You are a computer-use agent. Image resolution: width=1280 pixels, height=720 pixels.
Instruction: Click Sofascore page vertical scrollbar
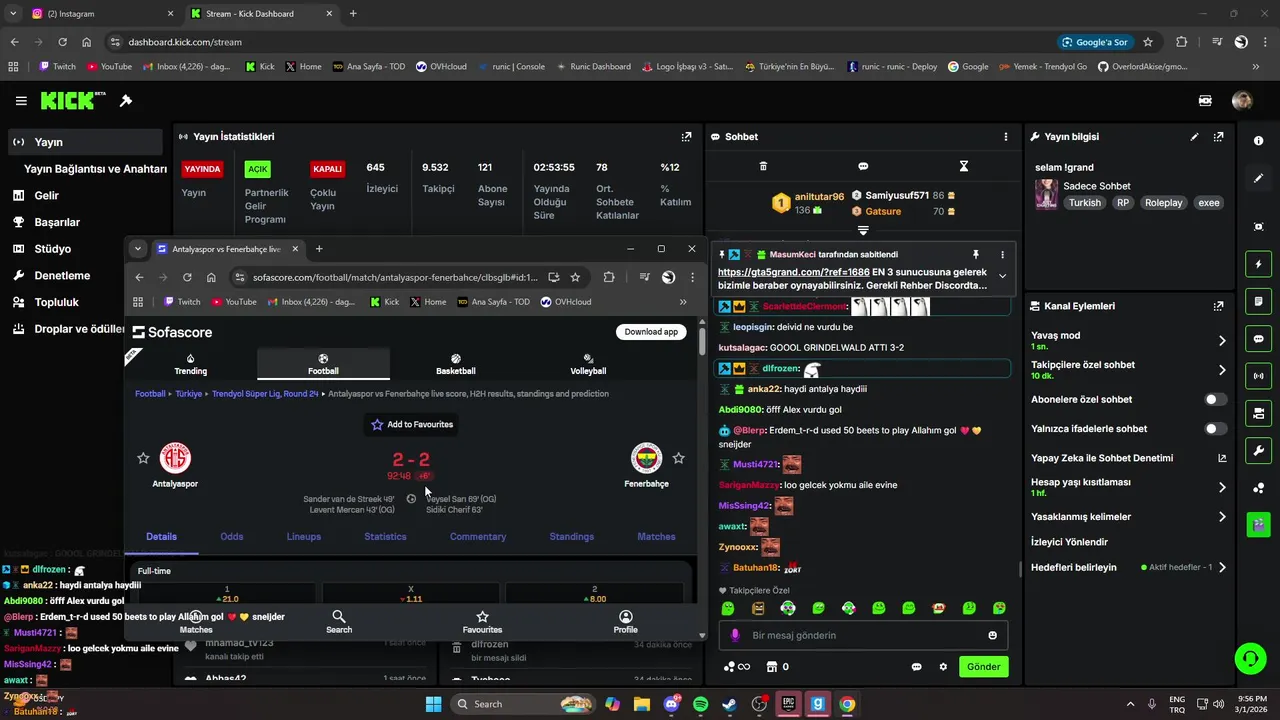pyautogui.click(x=702, y=340)
